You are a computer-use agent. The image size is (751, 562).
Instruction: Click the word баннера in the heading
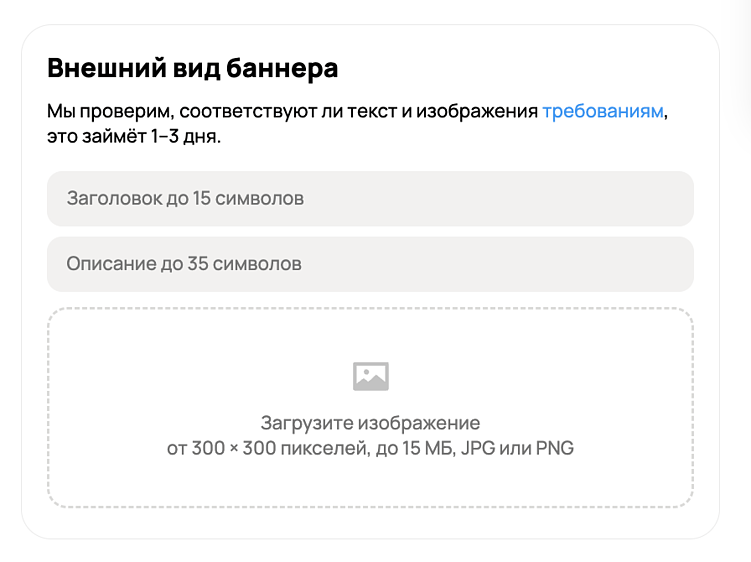282,68
